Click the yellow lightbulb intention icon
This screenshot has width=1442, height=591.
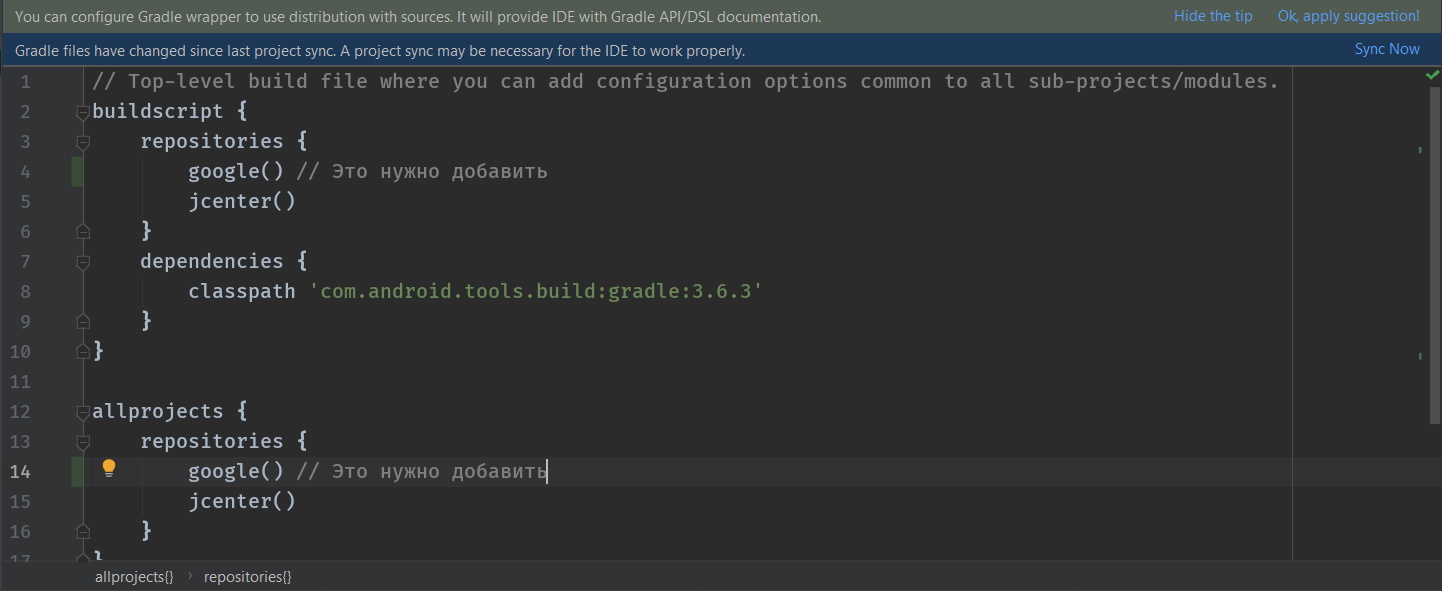pyautogui.click(x=109, y=469)
